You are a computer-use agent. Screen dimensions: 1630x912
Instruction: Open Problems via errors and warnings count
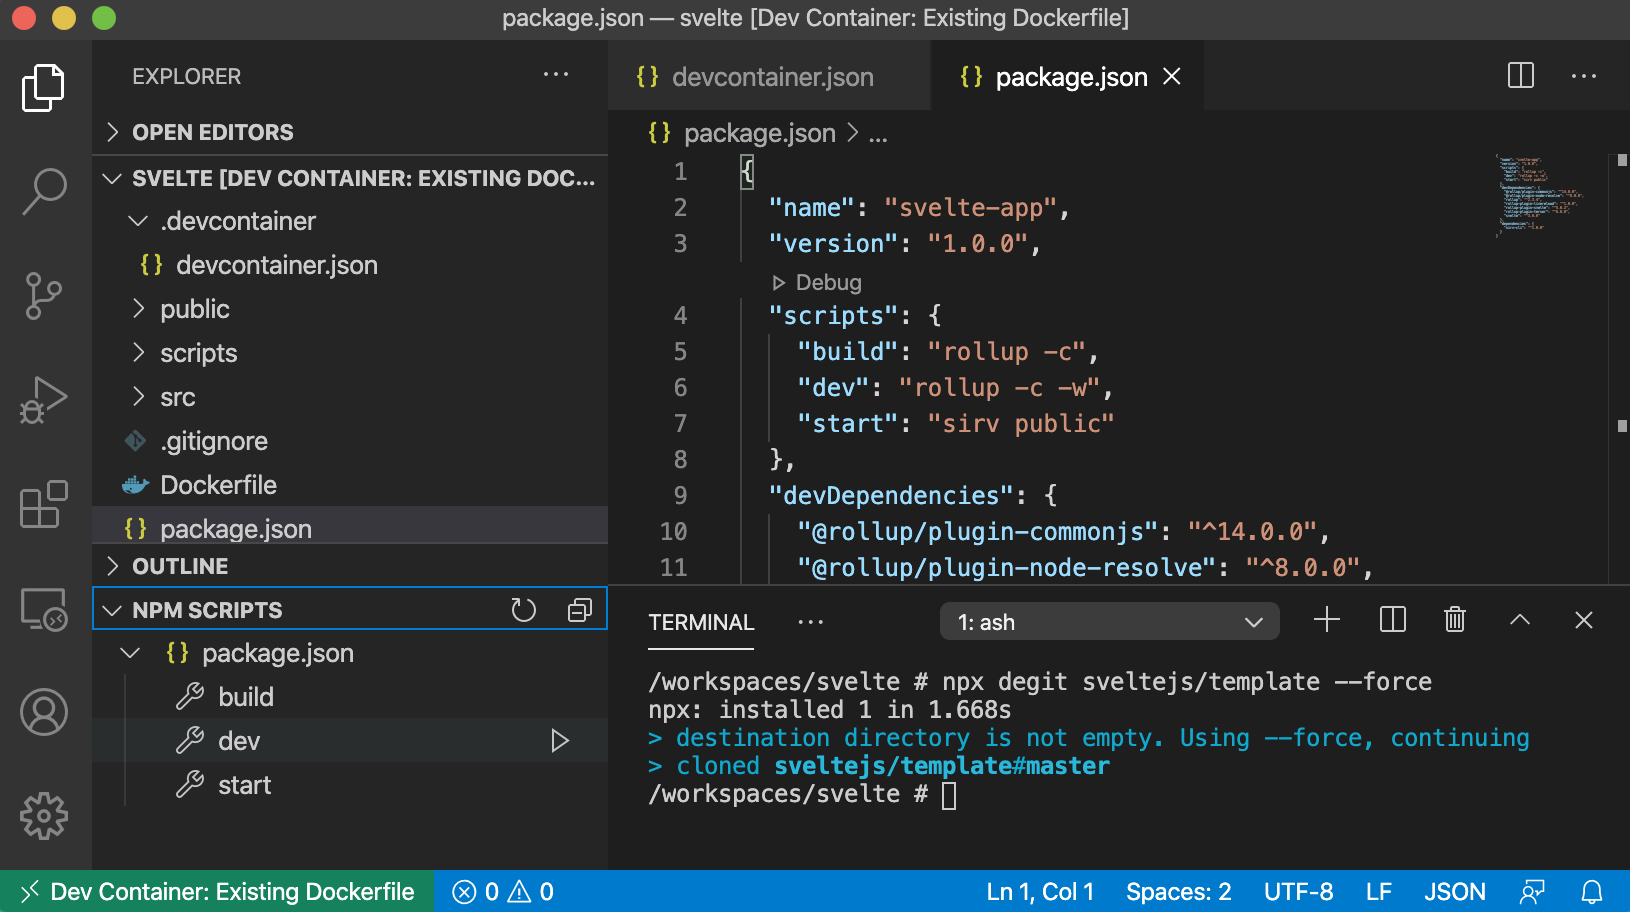pyautogui.click(x=503, y=892)
